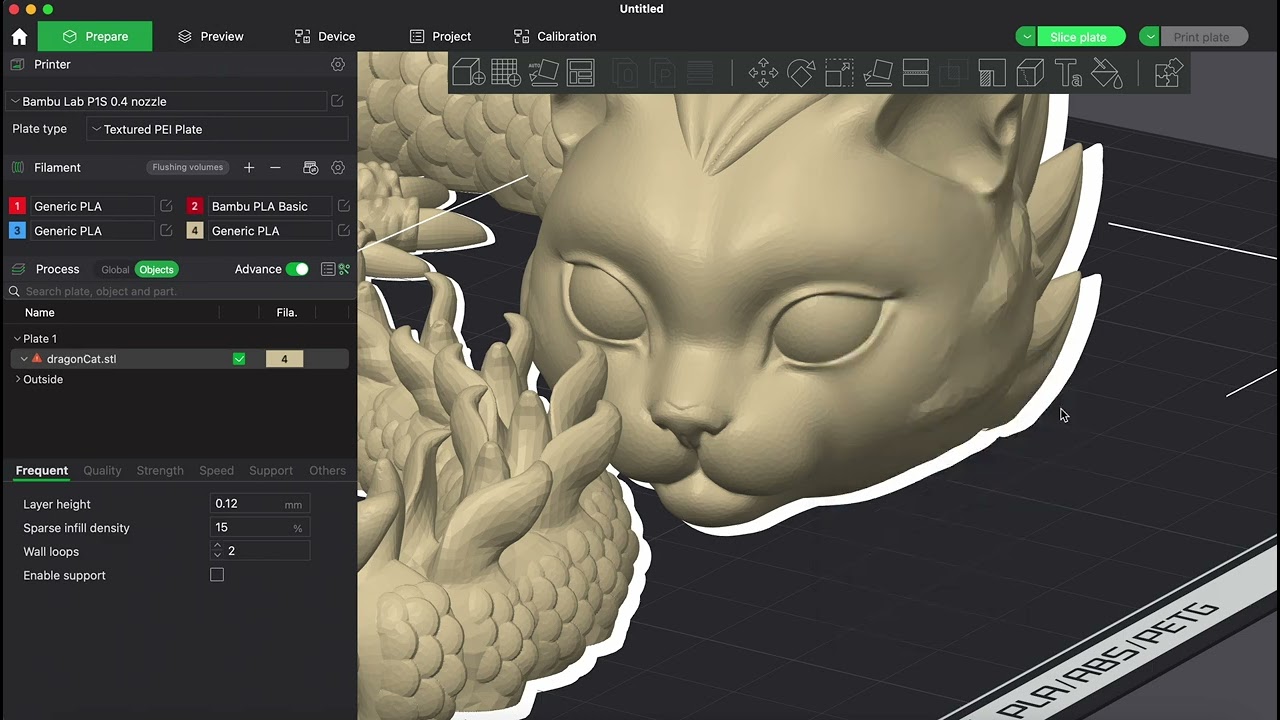Viewport: 1280px width, 720px height.
Task: Switch to the Speed settings tab
Action: [x=216, y=470]
